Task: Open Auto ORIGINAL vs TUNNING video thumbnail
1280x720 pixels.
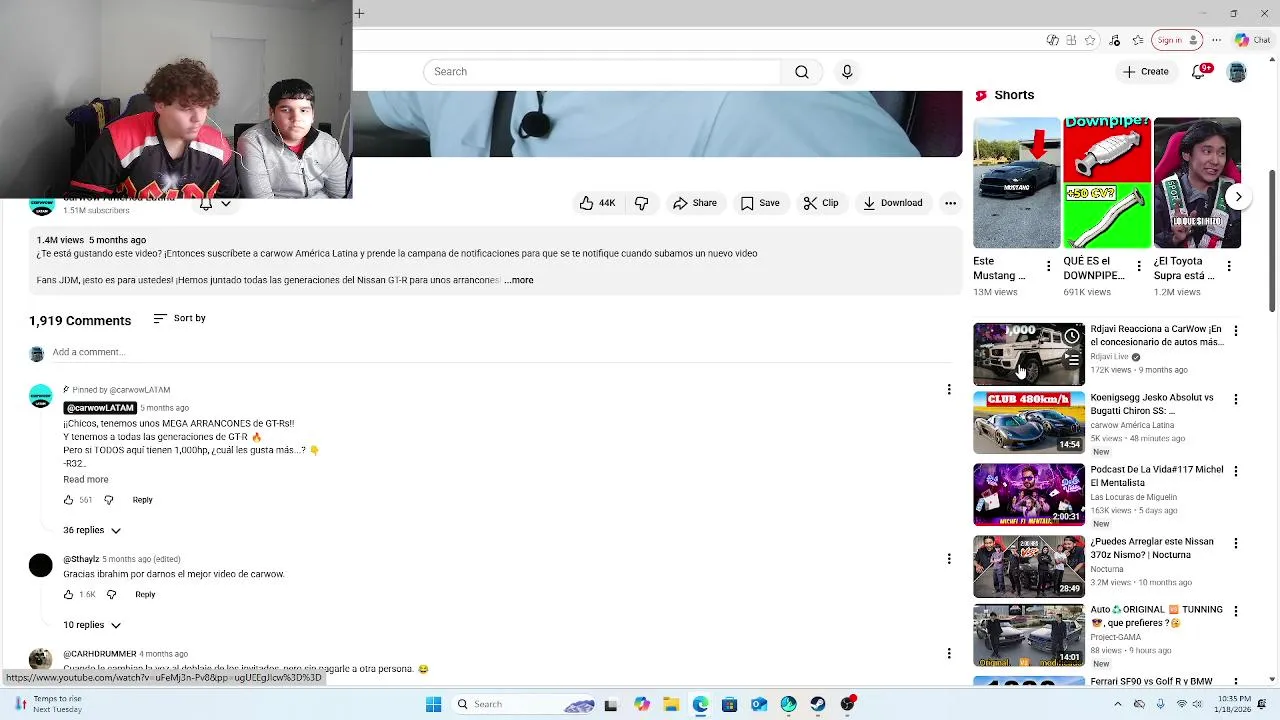Action: 1029,635
